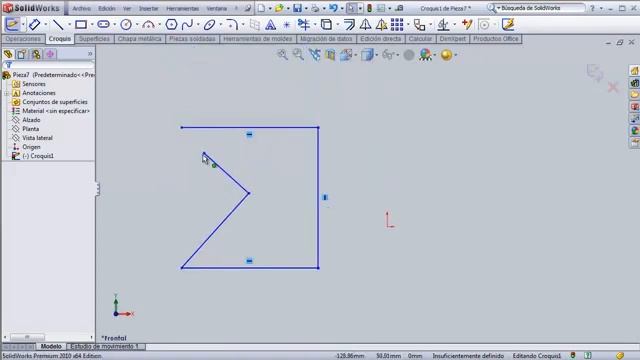Click the Zoom to Area icon
640x360 pixels.
pos(298,54)
